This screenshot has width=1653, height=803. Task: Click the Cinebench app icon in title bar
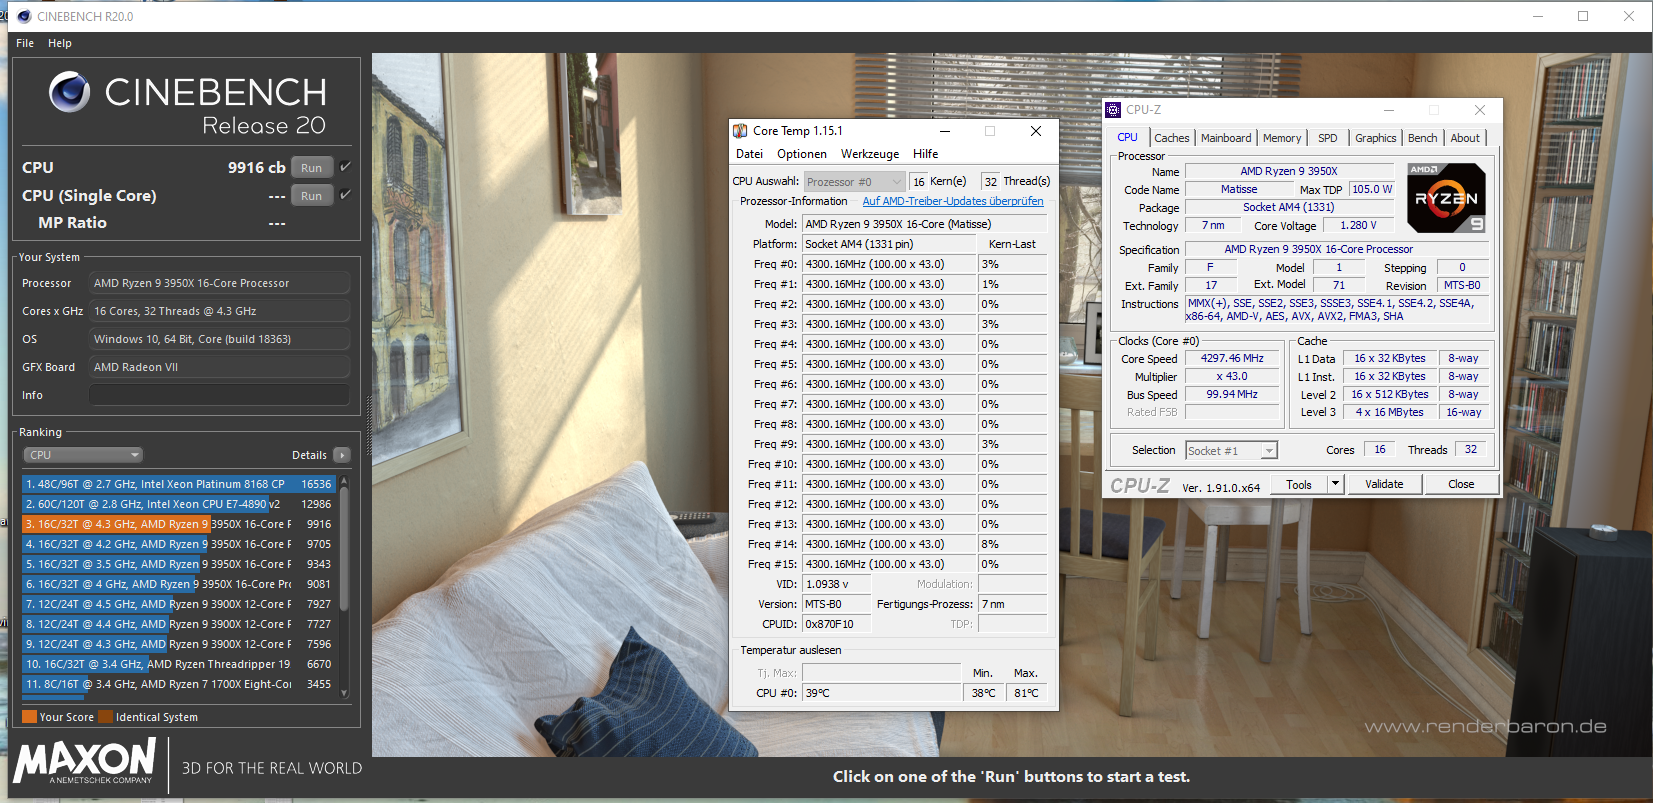coord(24,16)
